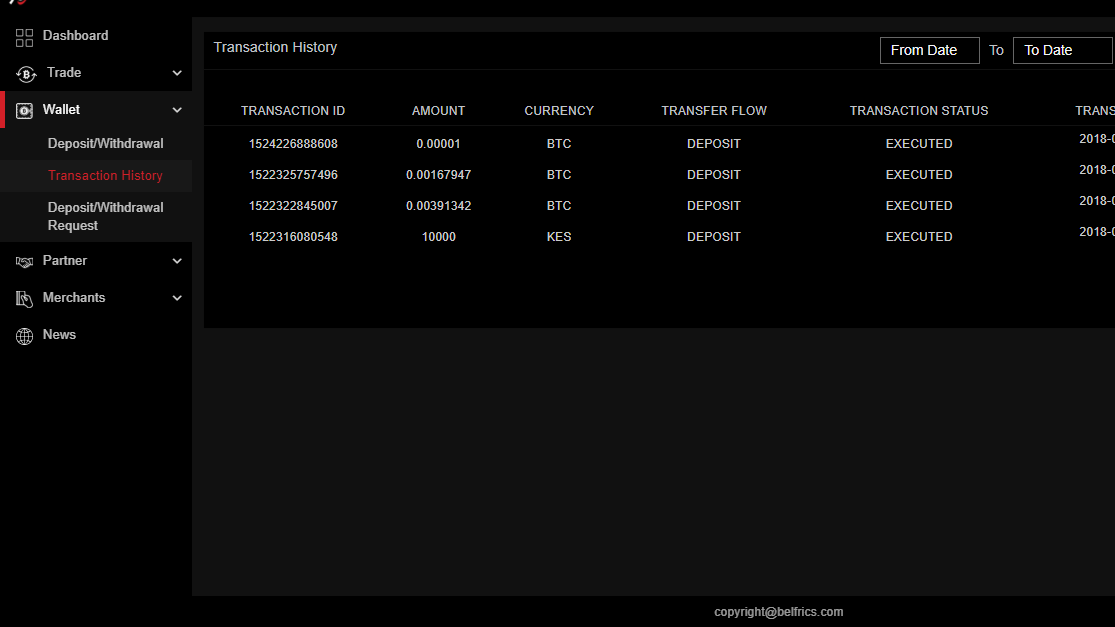Click the TRANSACTION STATUS column header

point(918,110)
